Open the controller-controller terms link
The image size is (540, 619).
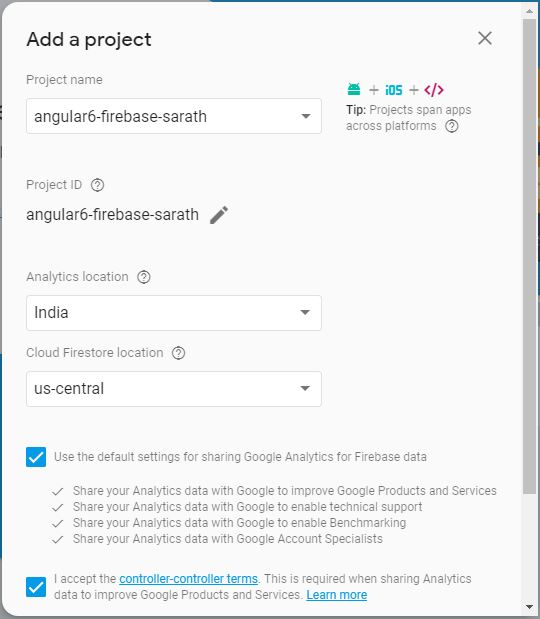click(x=188, y=579)
